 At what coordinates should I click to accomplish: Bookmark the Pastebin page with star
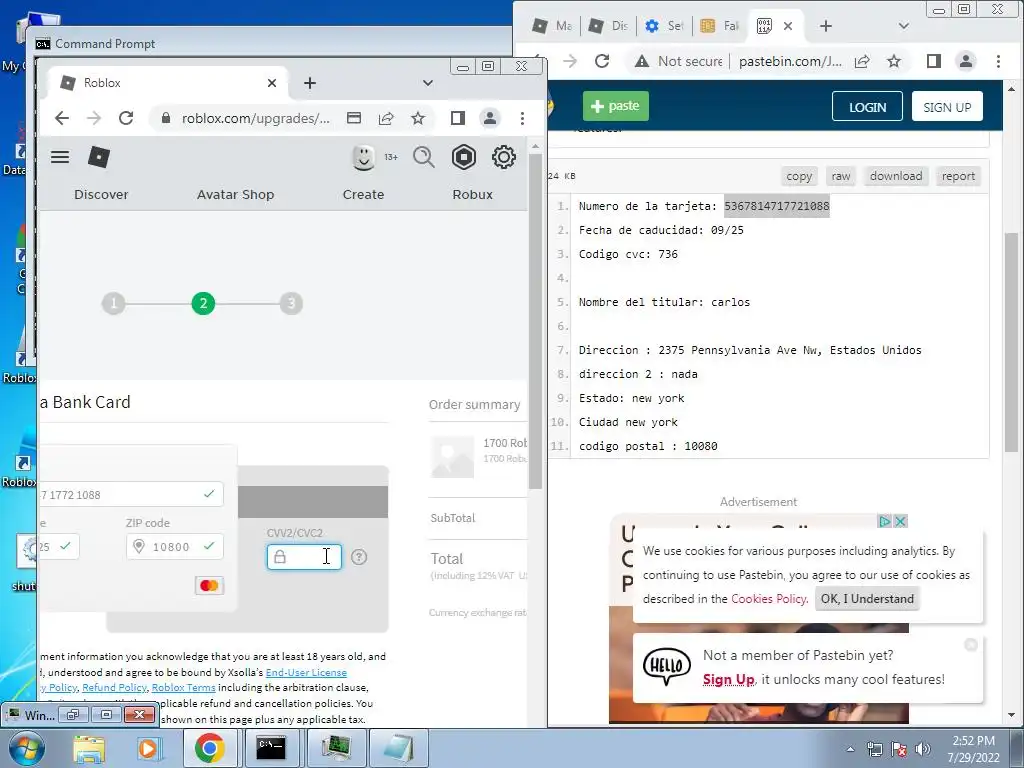point(894,61)
